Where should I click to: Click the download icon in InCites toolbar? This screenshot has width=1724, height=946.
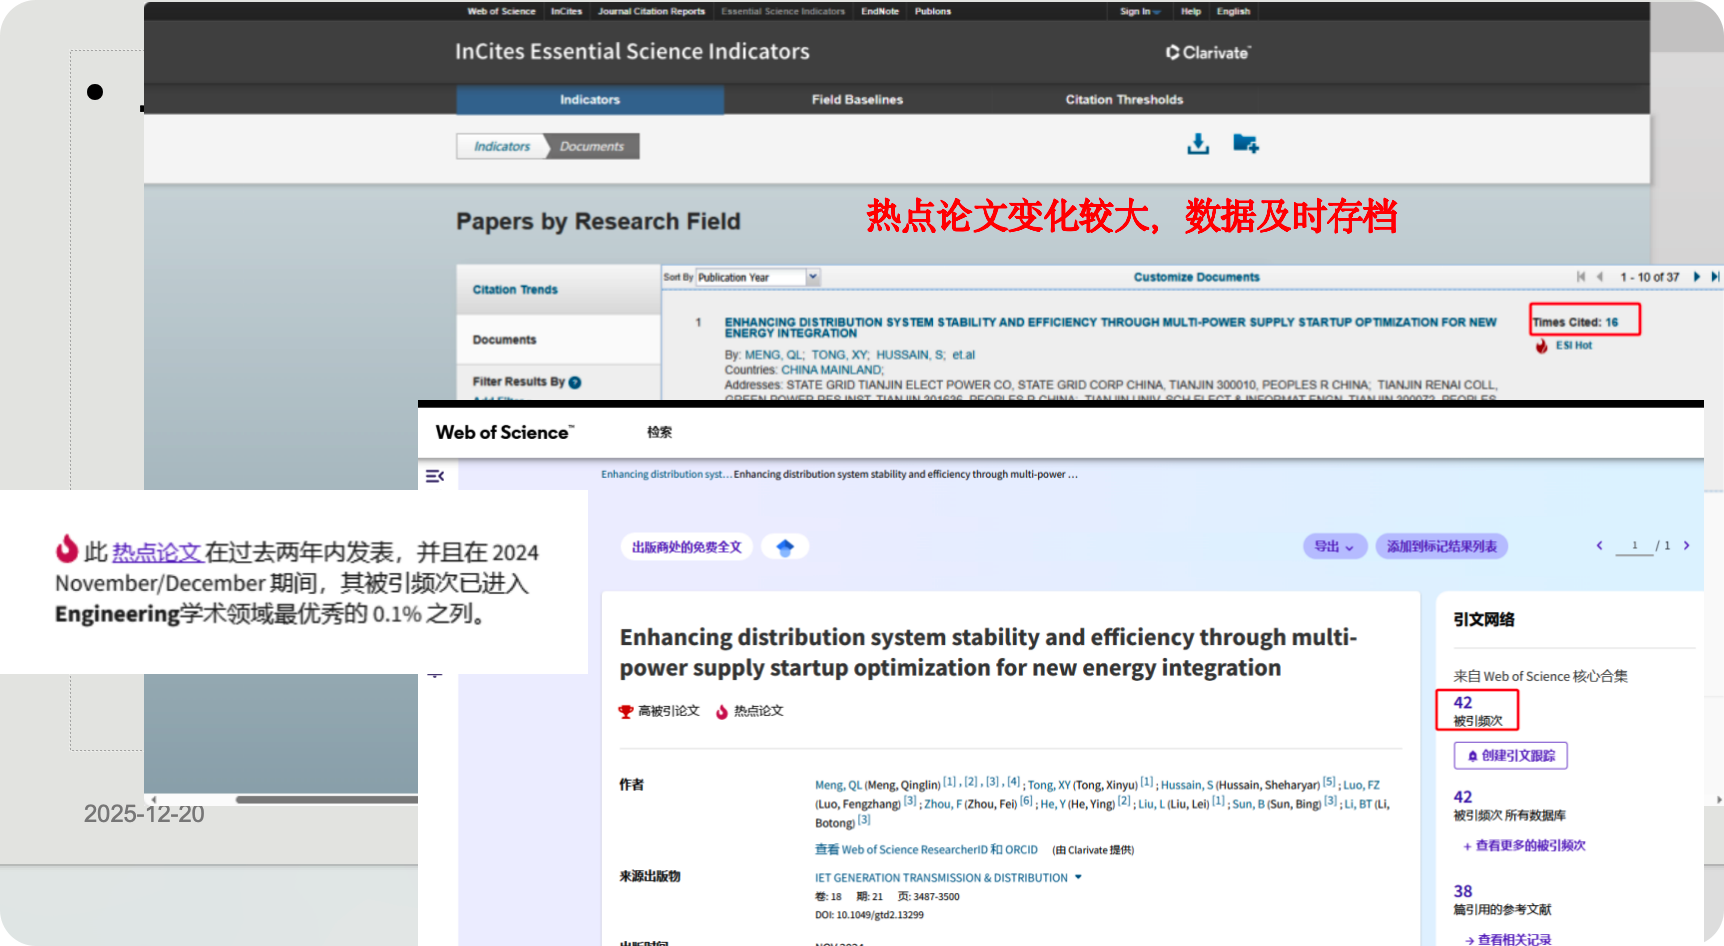(x=1198, y=145)
